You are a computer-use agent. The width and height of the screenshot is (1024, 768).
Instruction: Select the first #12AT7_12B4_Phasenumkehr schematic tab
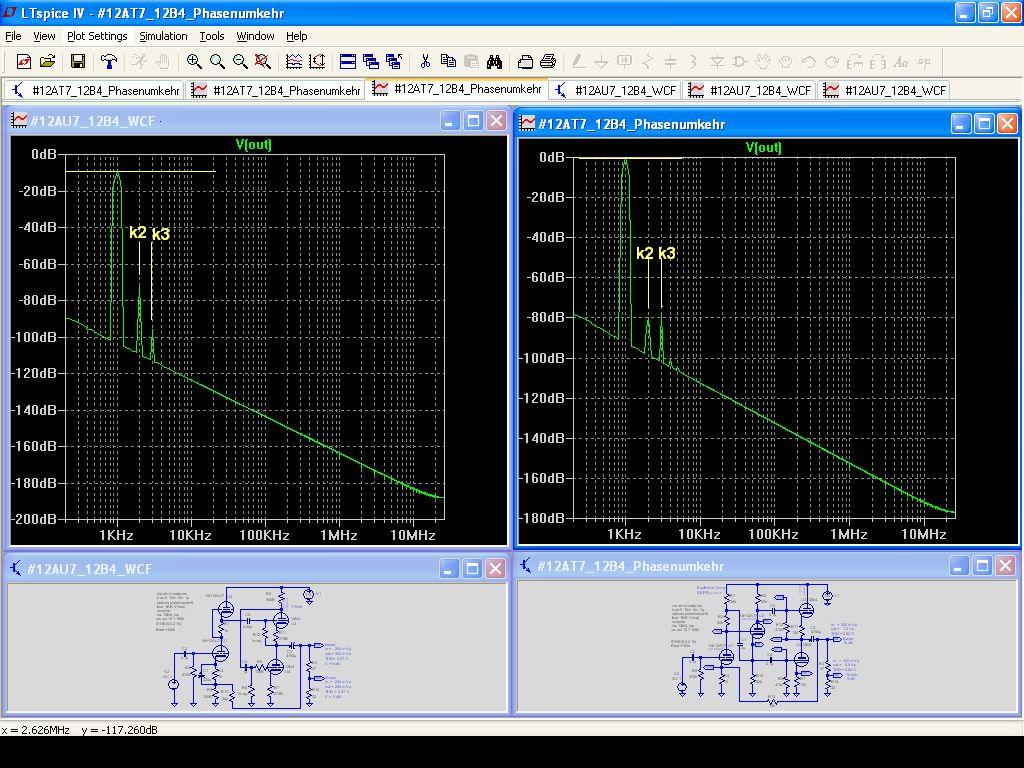[95, 90]
